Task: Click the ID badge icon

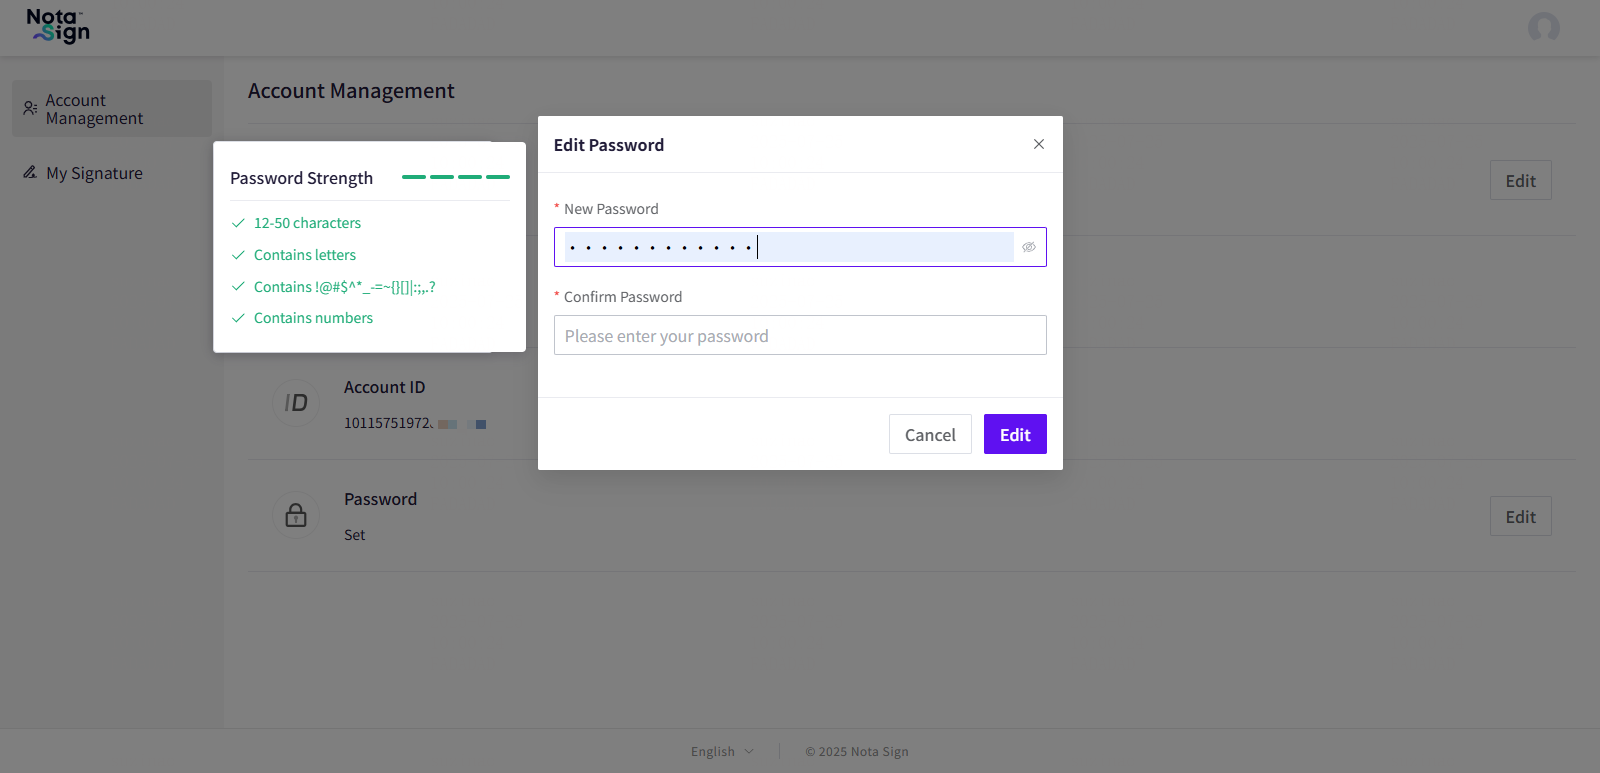Action: pyautogui.click(x=296, y=403)
